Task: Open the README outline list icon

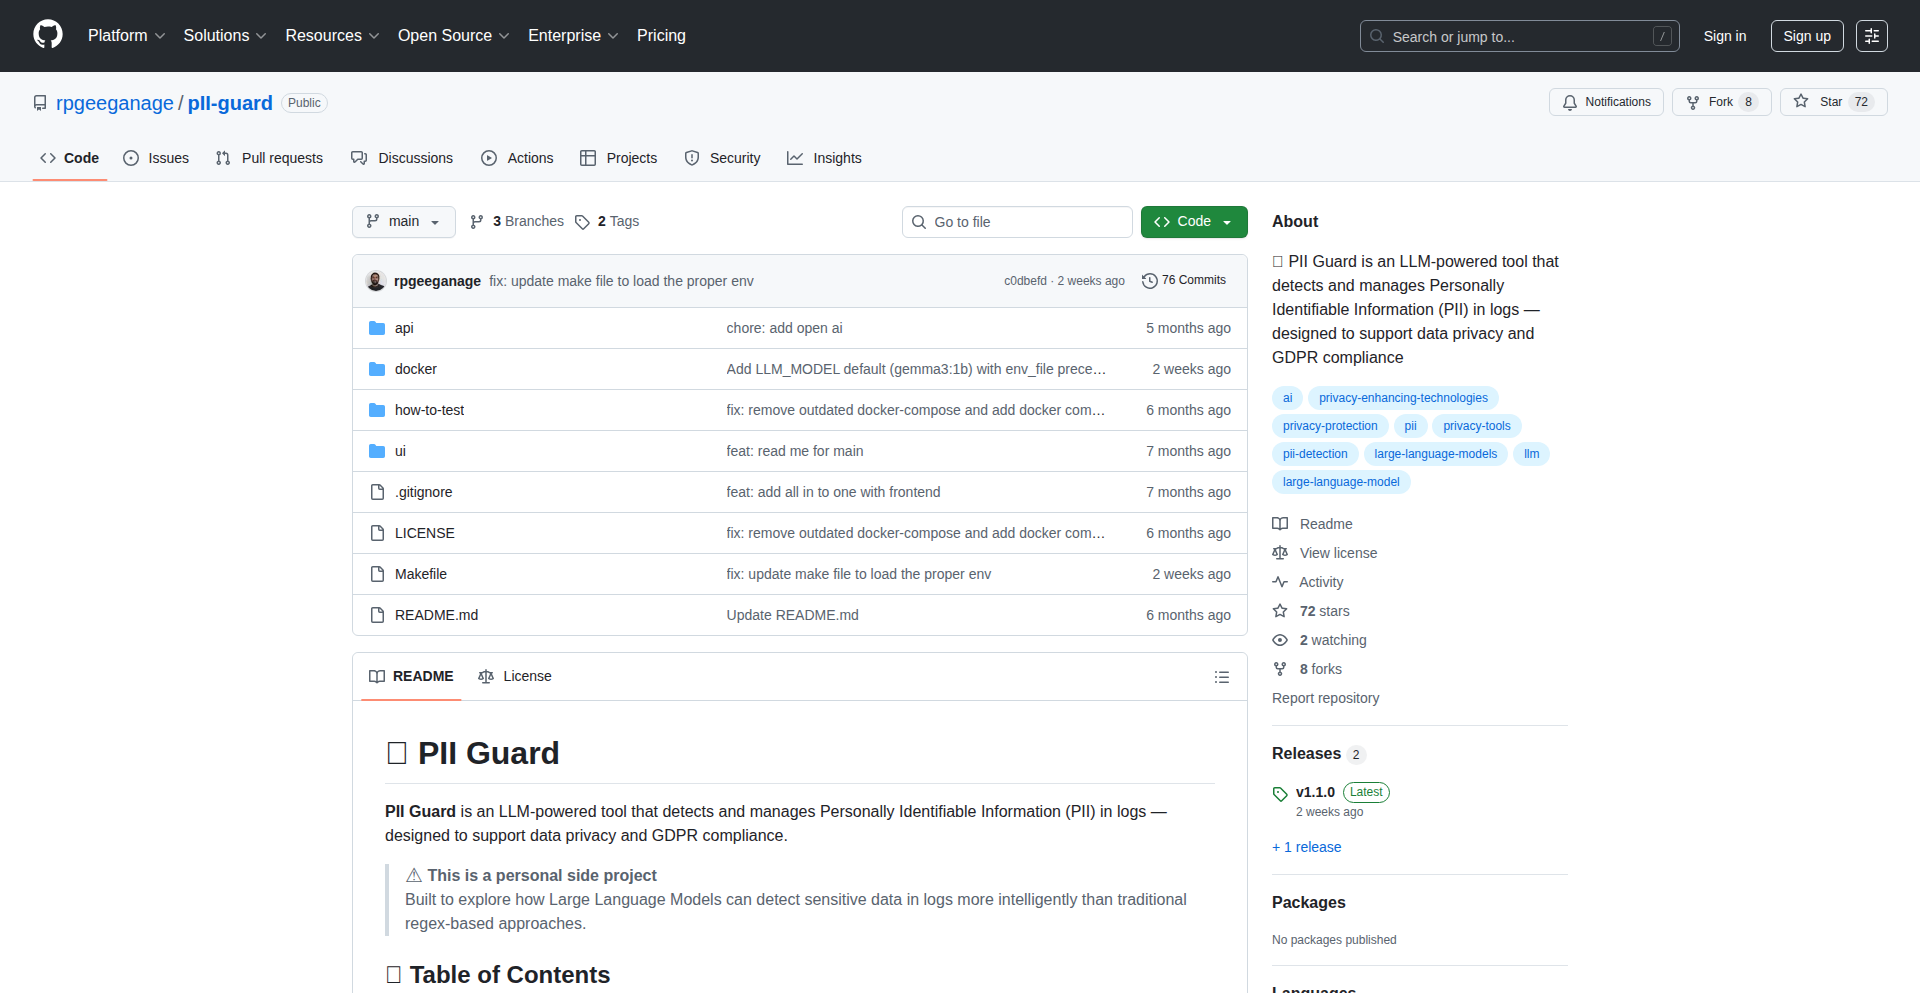Action: click(1221, 677)
